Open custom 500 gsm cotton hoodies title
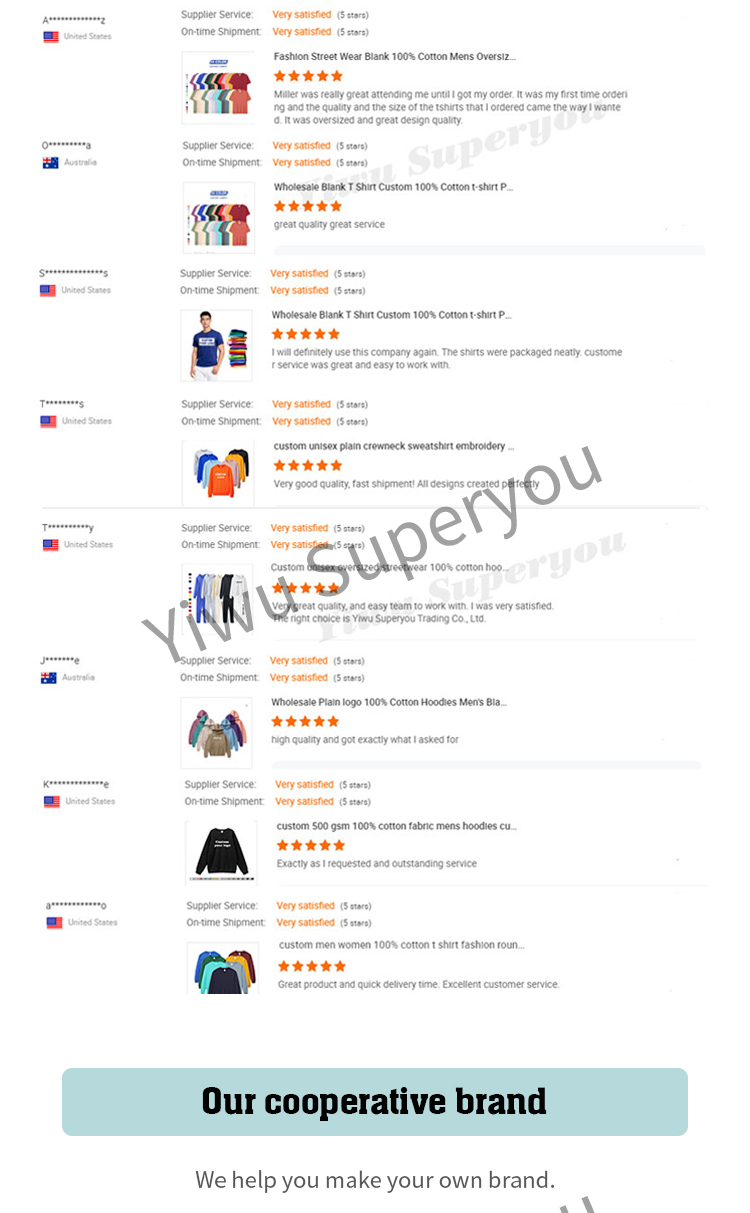Image resolution: width=750 pixels, height=1213 pixels. pyautogui.click(x=397, y=827)
